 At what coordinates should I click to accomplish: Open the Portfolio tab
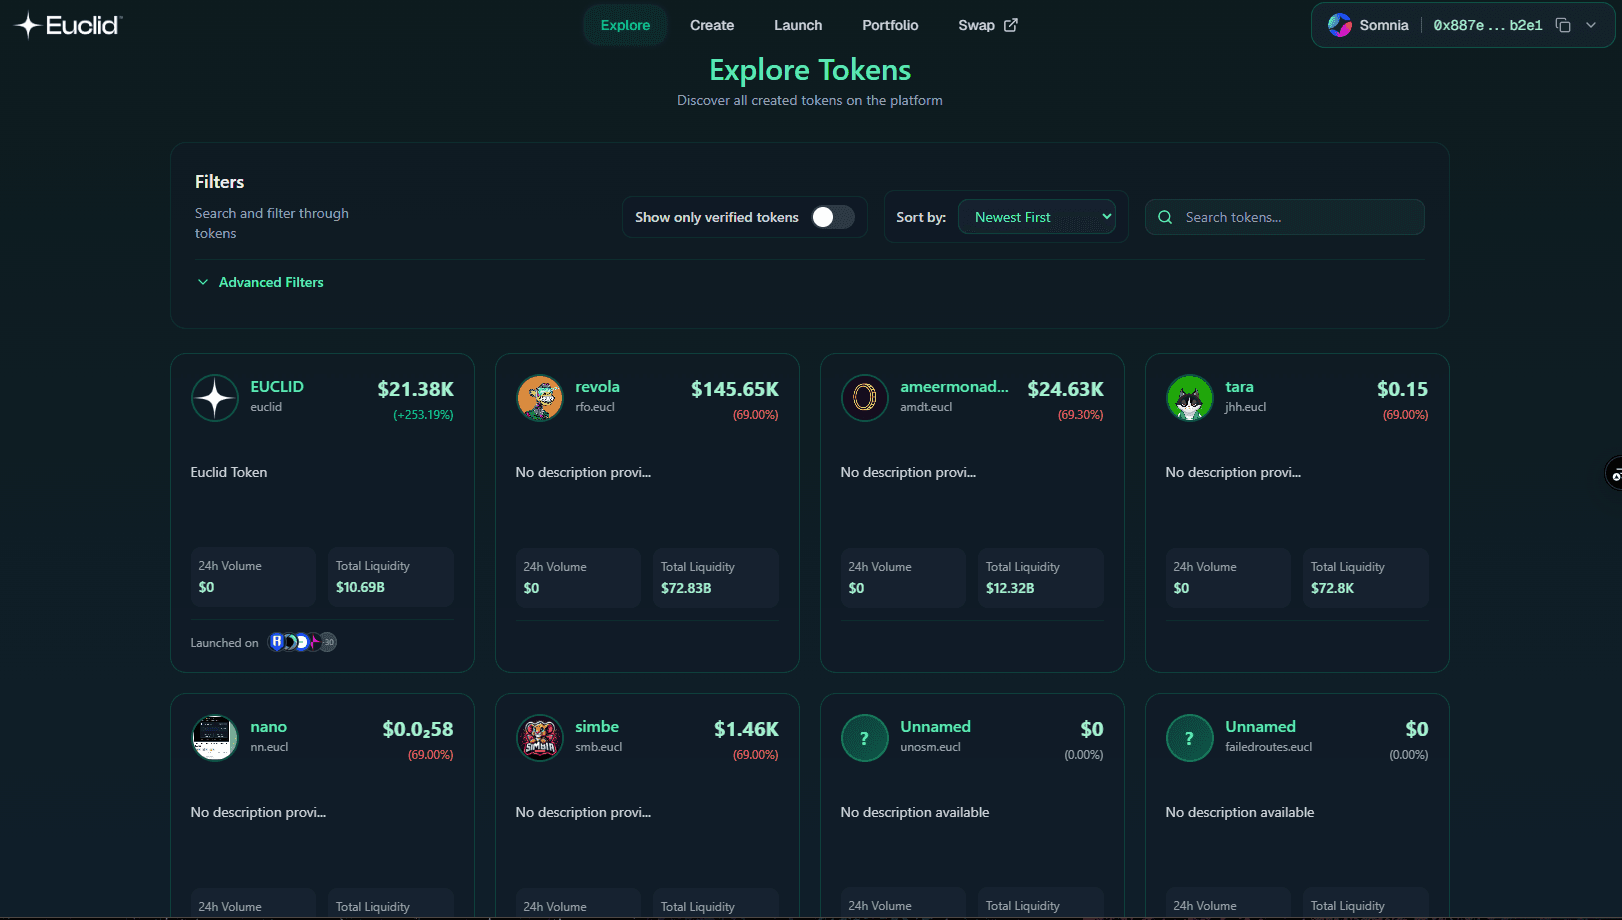[890, 25]
